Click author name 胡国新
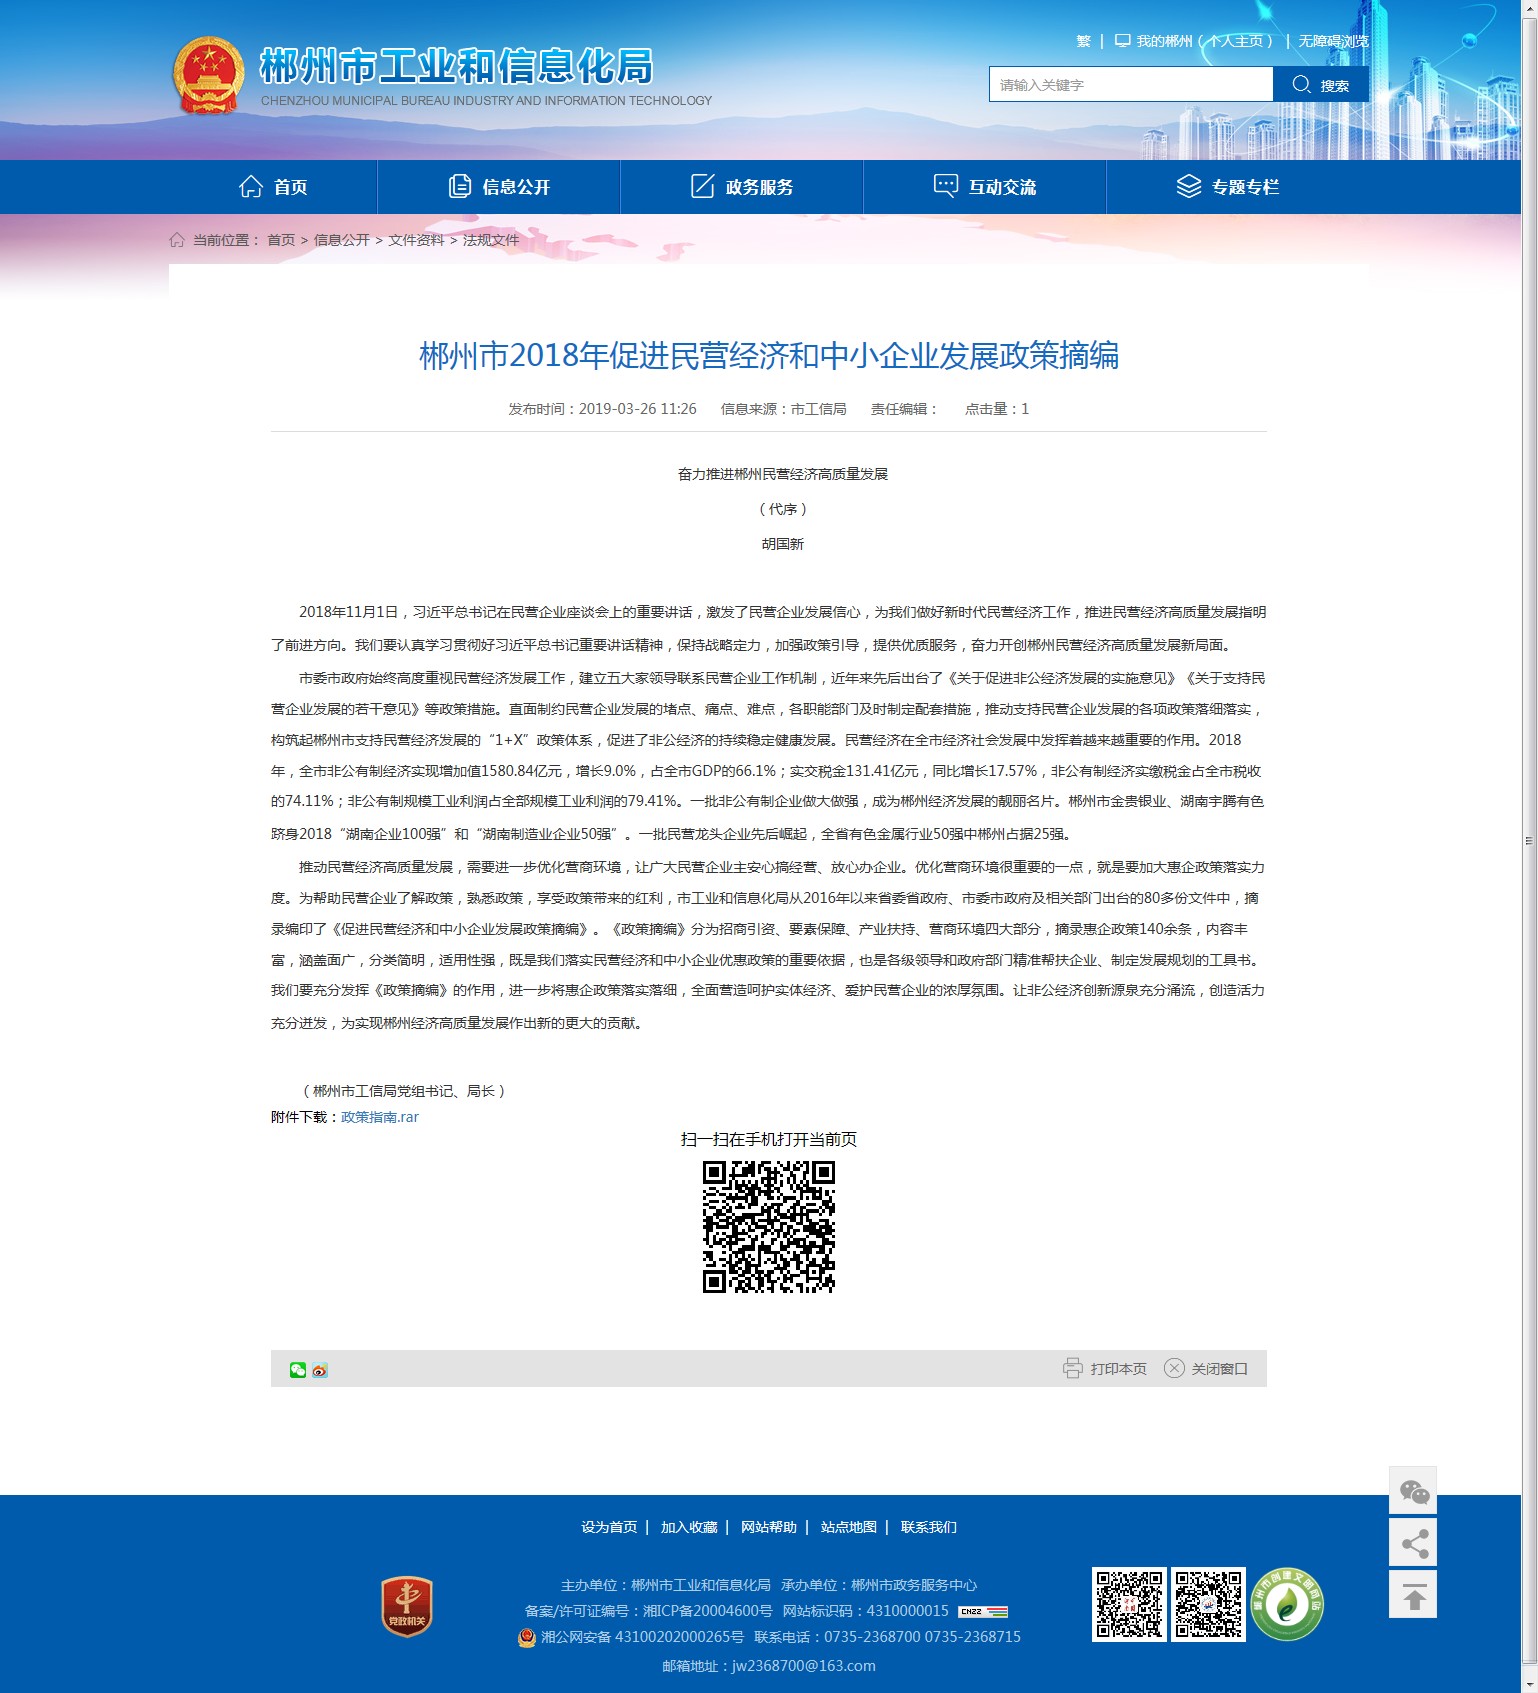 pos(783,544)
